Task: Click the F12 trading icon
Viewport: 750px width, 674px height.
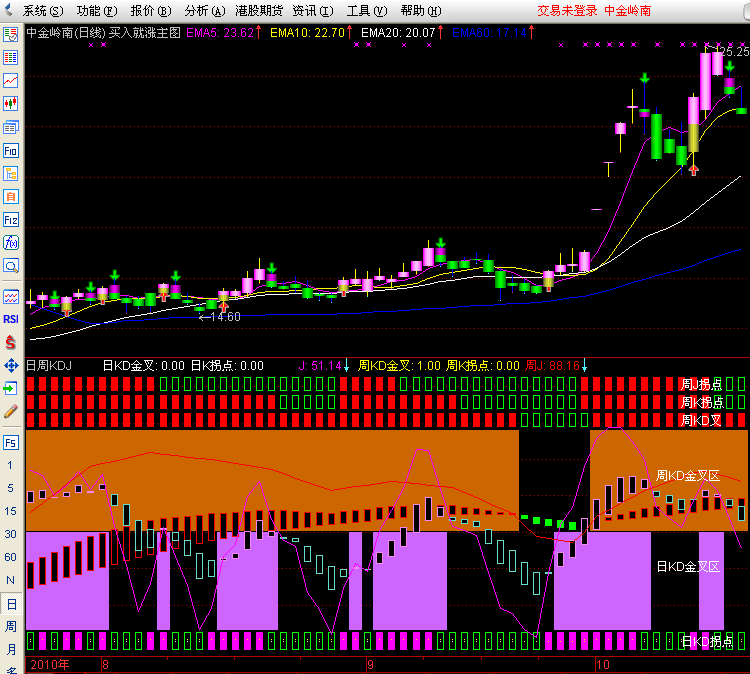Action: [x=11, y=220]
